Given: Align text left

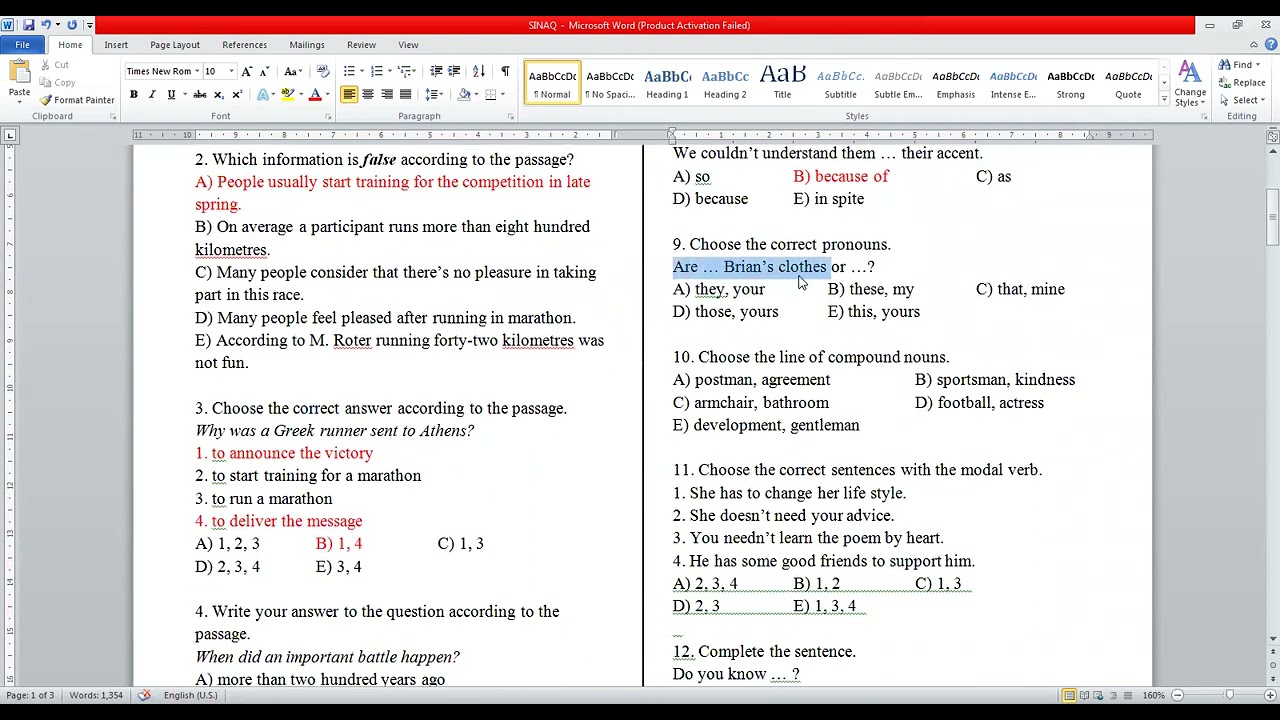Looking at the screenshot, I should pos(349,95).
